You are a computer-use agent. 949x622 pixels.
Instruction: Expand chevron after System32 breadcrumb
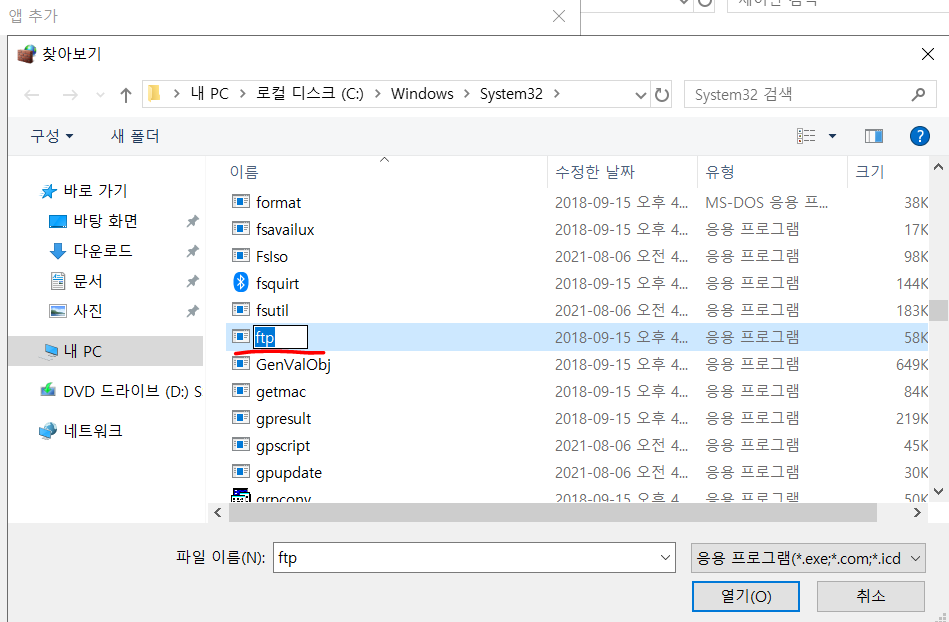point(556,94)
